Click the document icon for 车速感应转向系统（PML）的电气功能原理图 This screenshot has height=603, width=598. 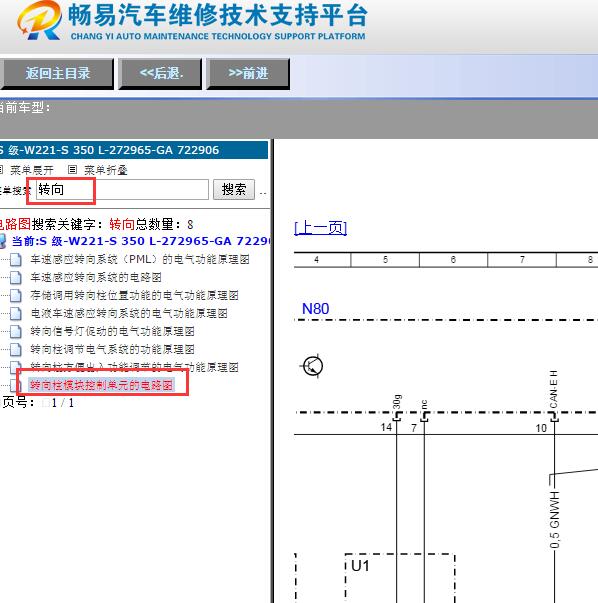coord(16,260)
